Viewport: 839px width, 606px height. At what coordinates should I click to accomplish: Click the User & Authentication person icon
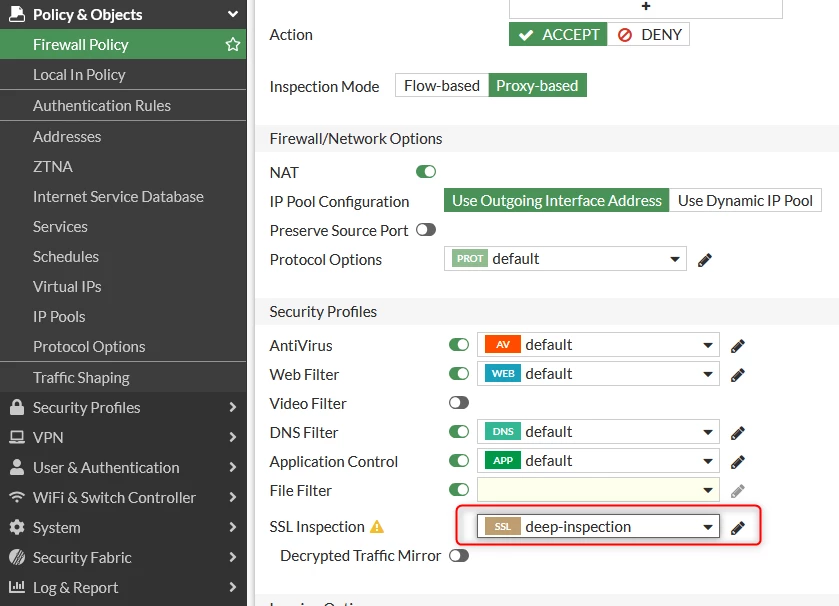(x=17, y=467)
